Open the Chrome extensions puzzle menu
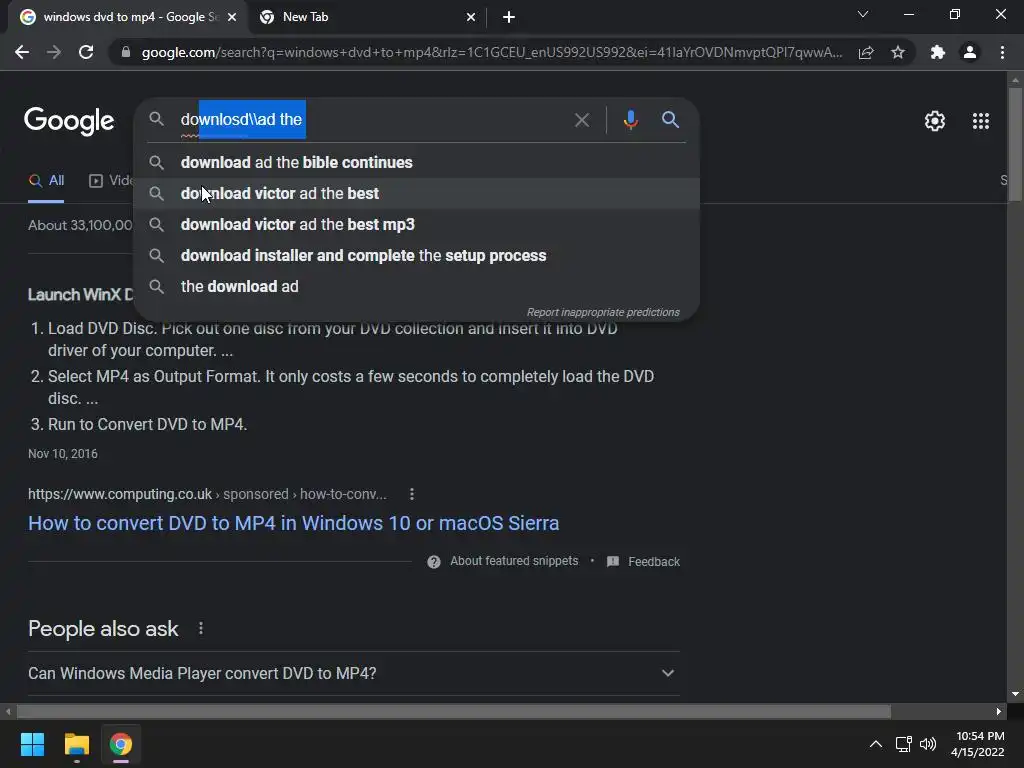Image resolution: width=1024 pixels, height=768 pixels. coord(938,52)
